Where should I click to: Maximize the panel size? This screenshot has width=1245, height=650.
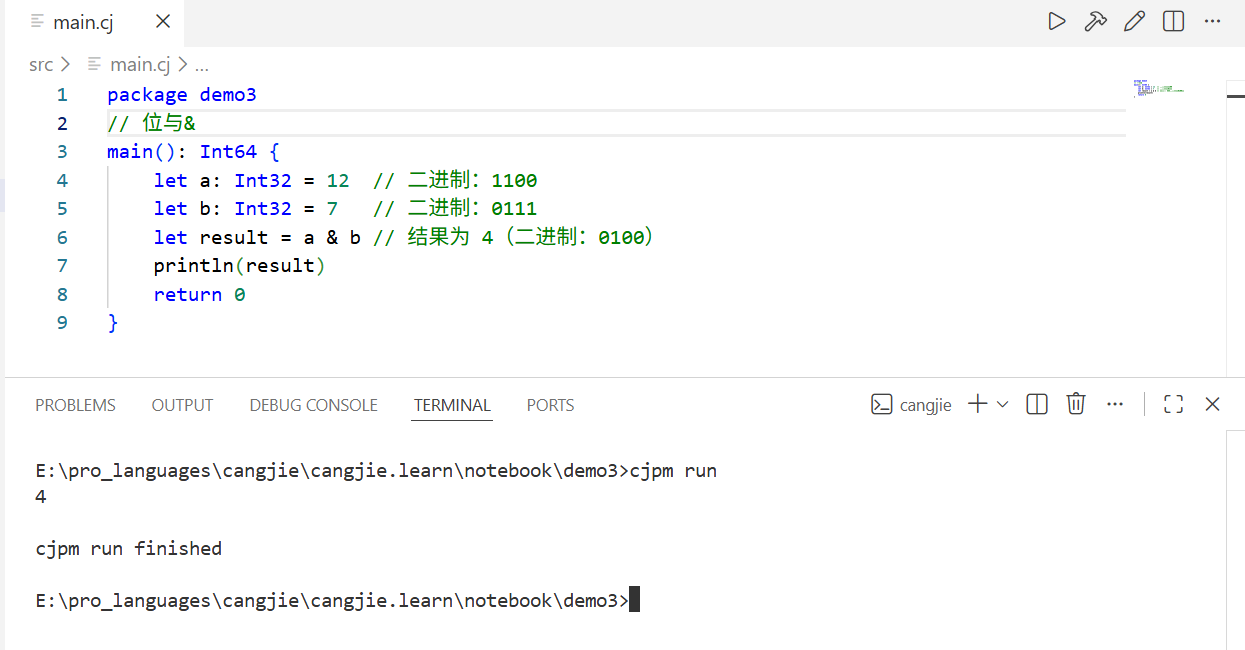coord(1174,404)
